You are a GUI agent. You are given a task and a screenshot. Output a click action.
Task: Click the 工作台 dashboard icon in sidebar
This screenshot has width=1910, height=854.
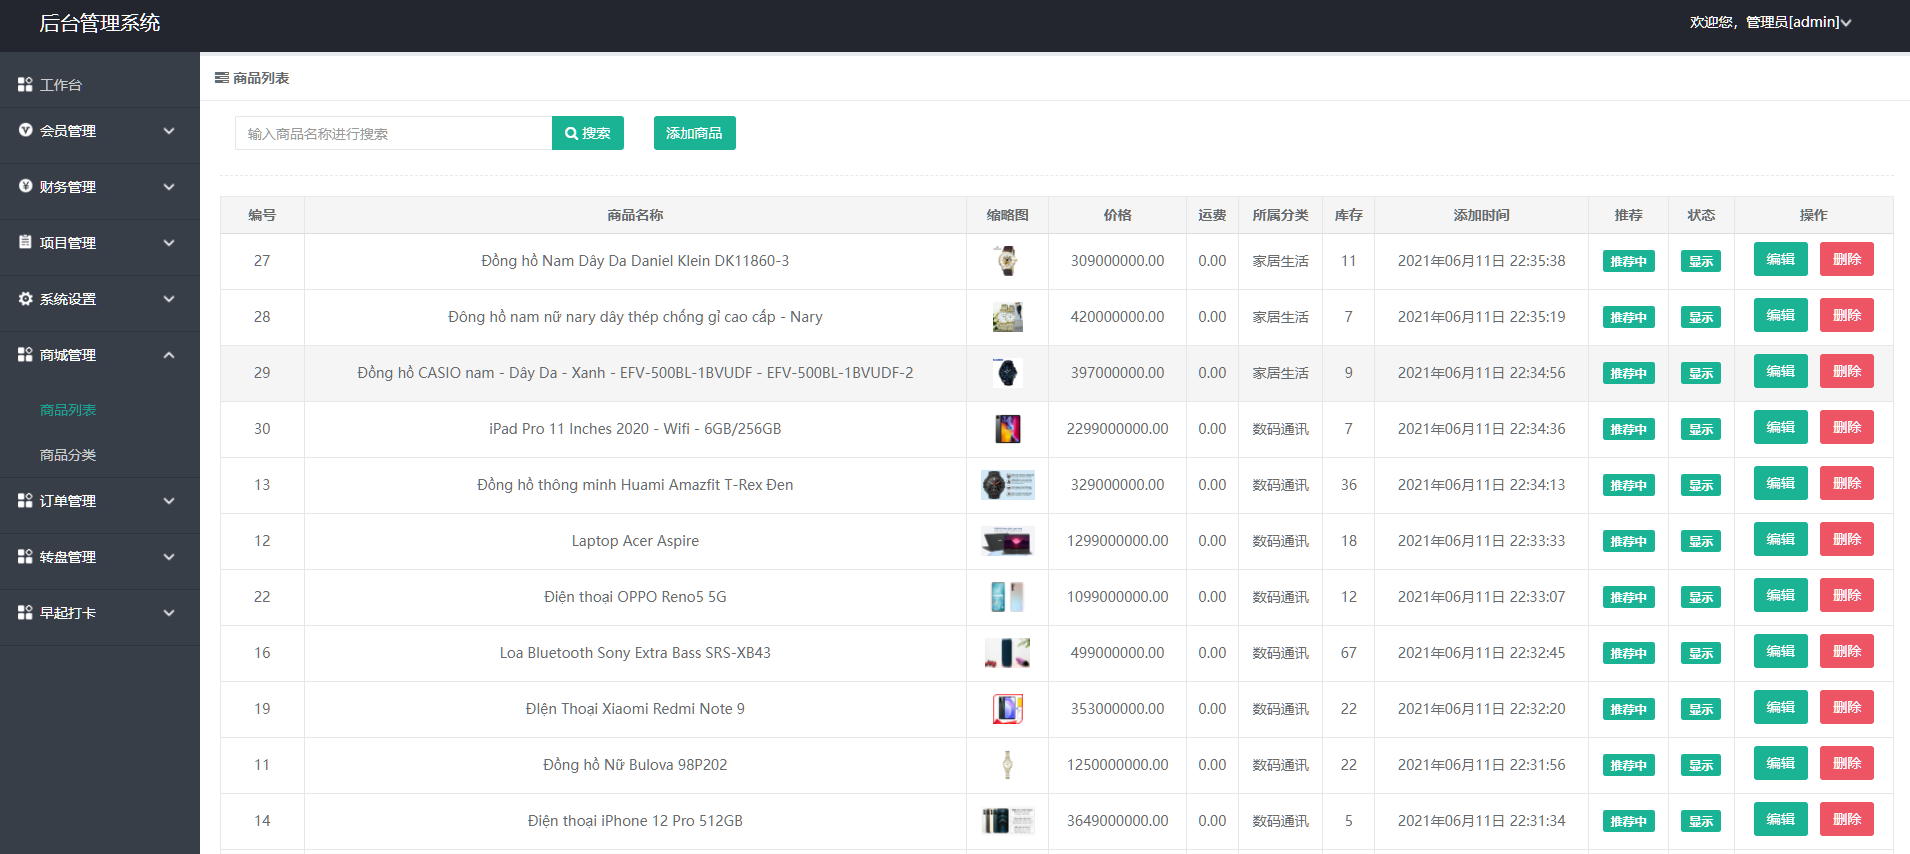tap(25, 85)
